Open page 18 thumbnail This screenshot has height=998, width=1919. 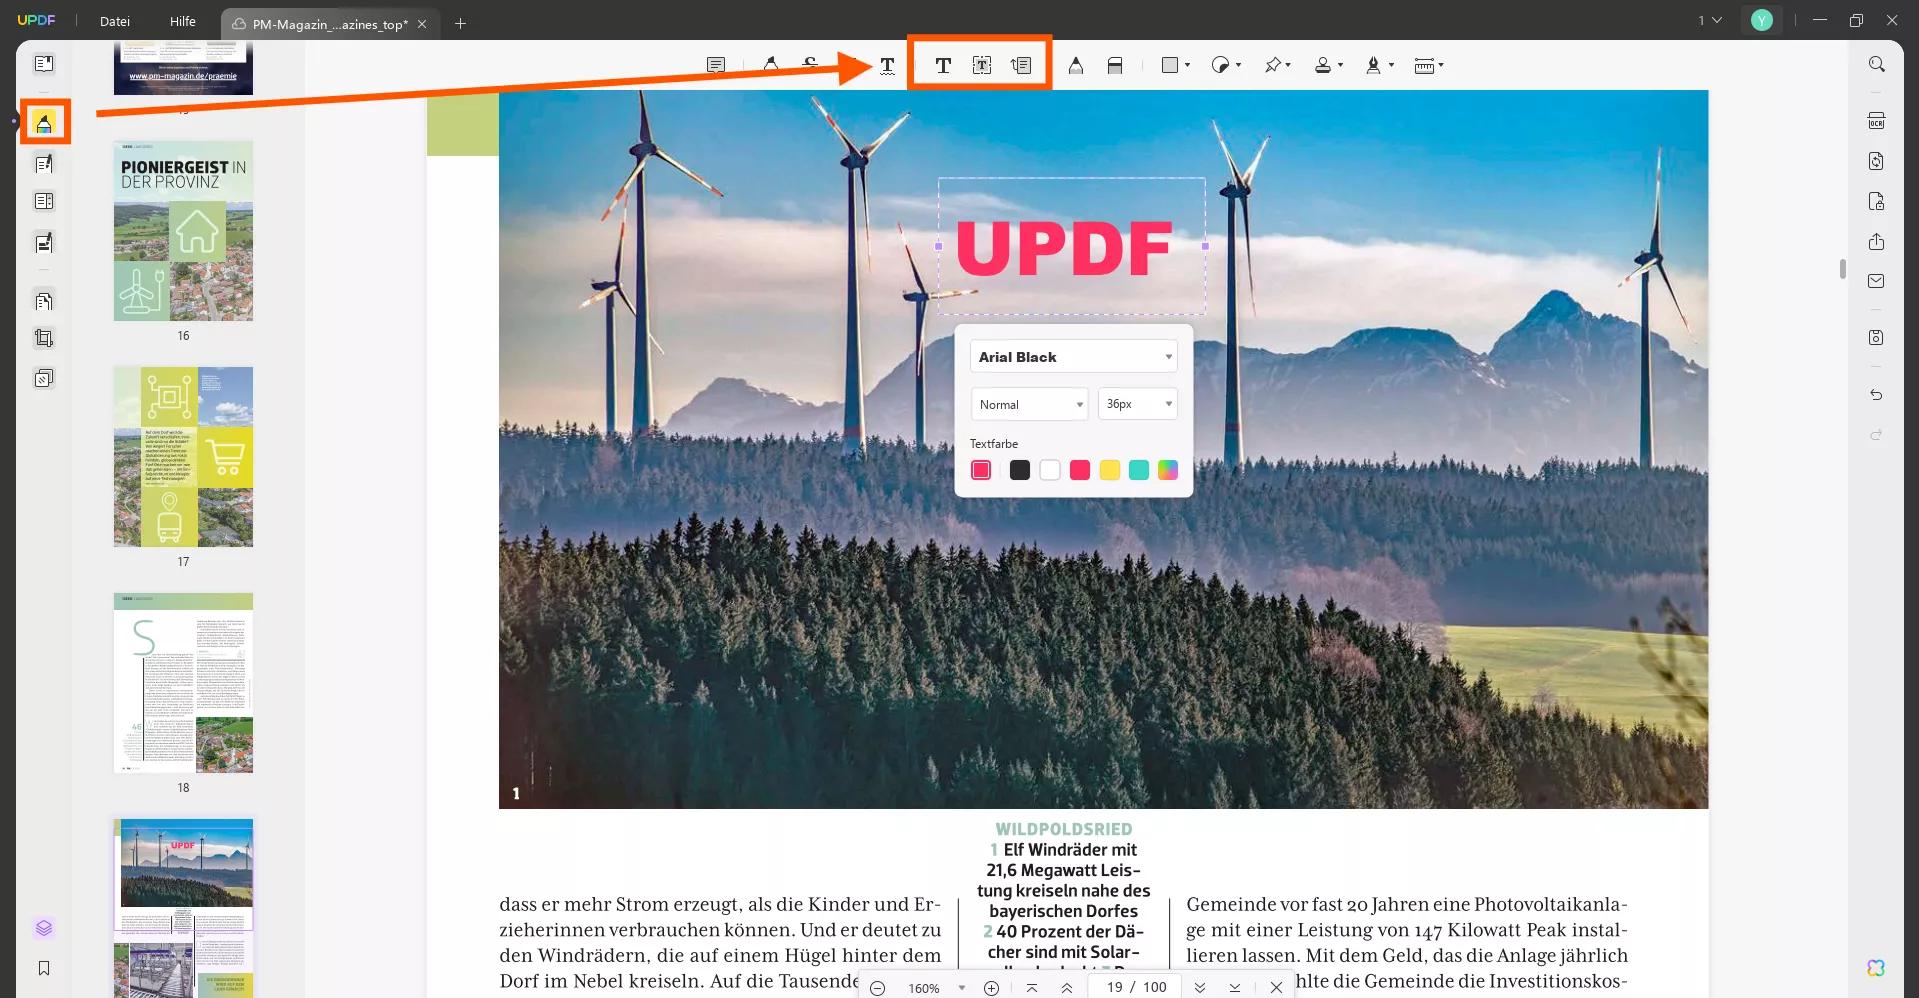(x=183, y=683)
